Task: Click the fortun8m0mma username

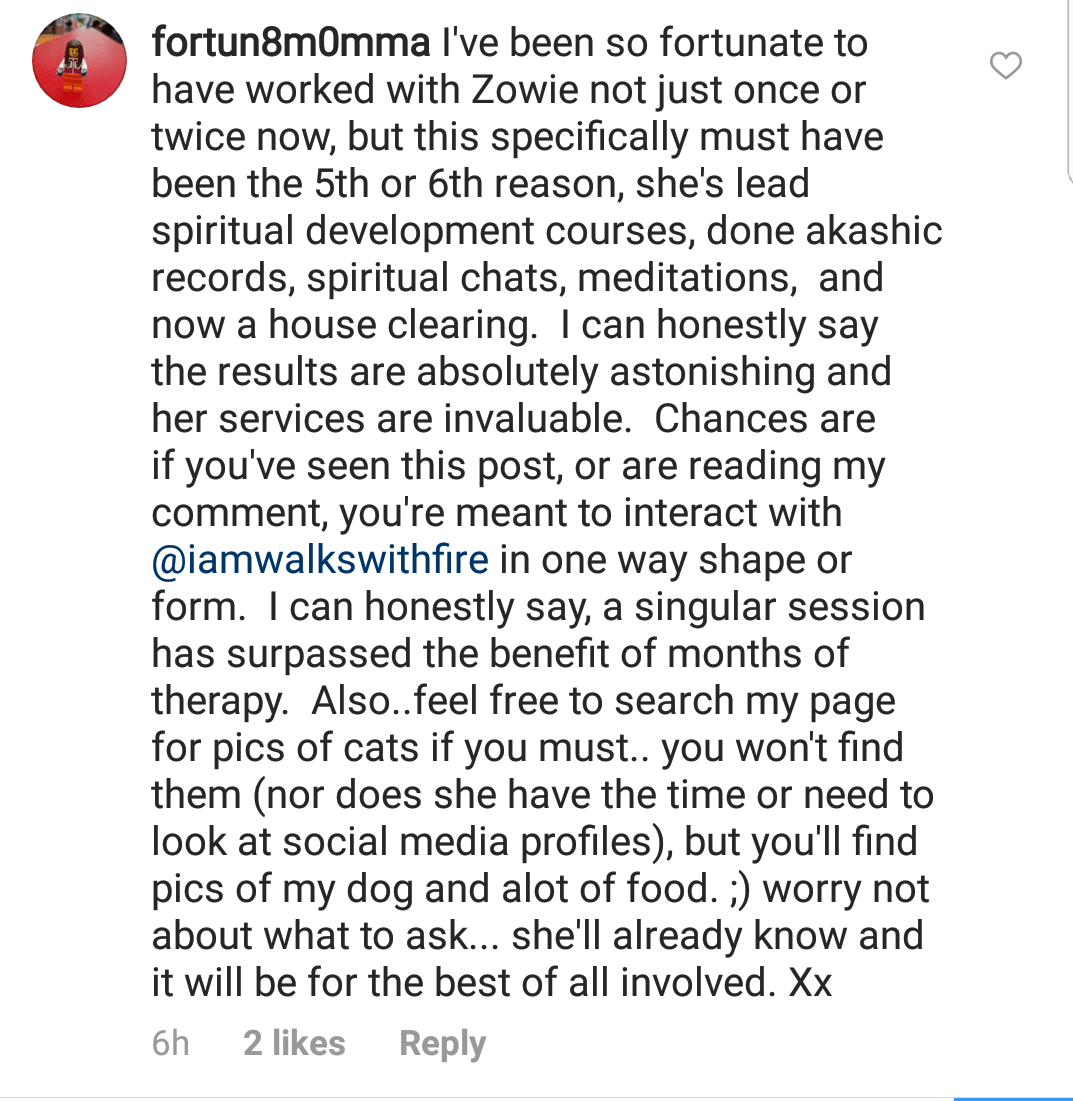Action: 296,43
